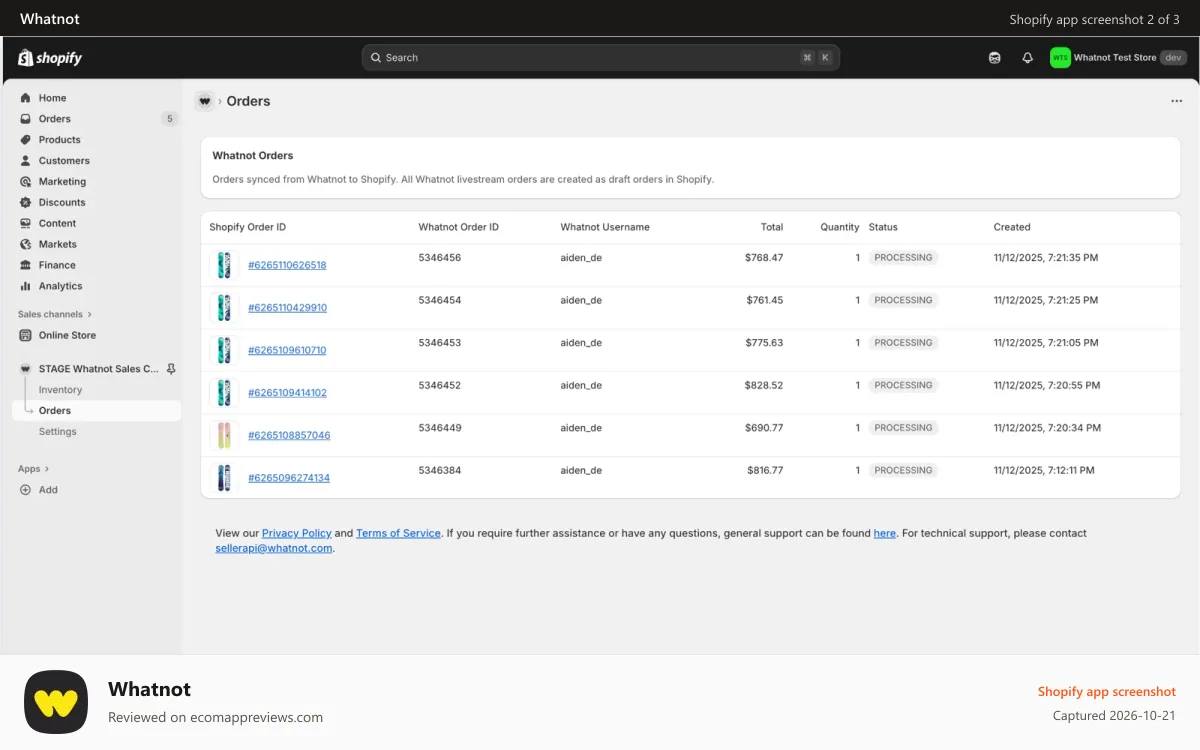Open order link #6265096274134
Image resolution: width=1200 pixels, height=750 pixels.
pos(289,478)
